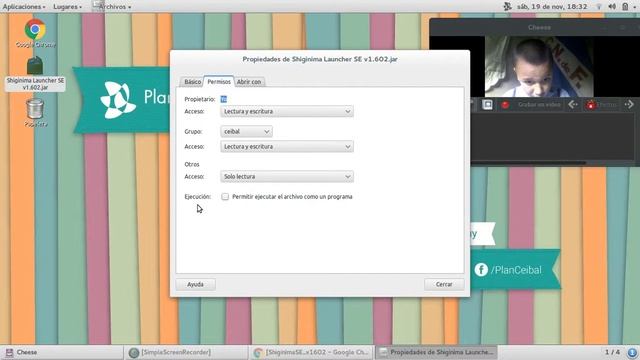Open the date and clock in the top panel
The height and width of the screenshot is (360, 640).
point(552,6)
